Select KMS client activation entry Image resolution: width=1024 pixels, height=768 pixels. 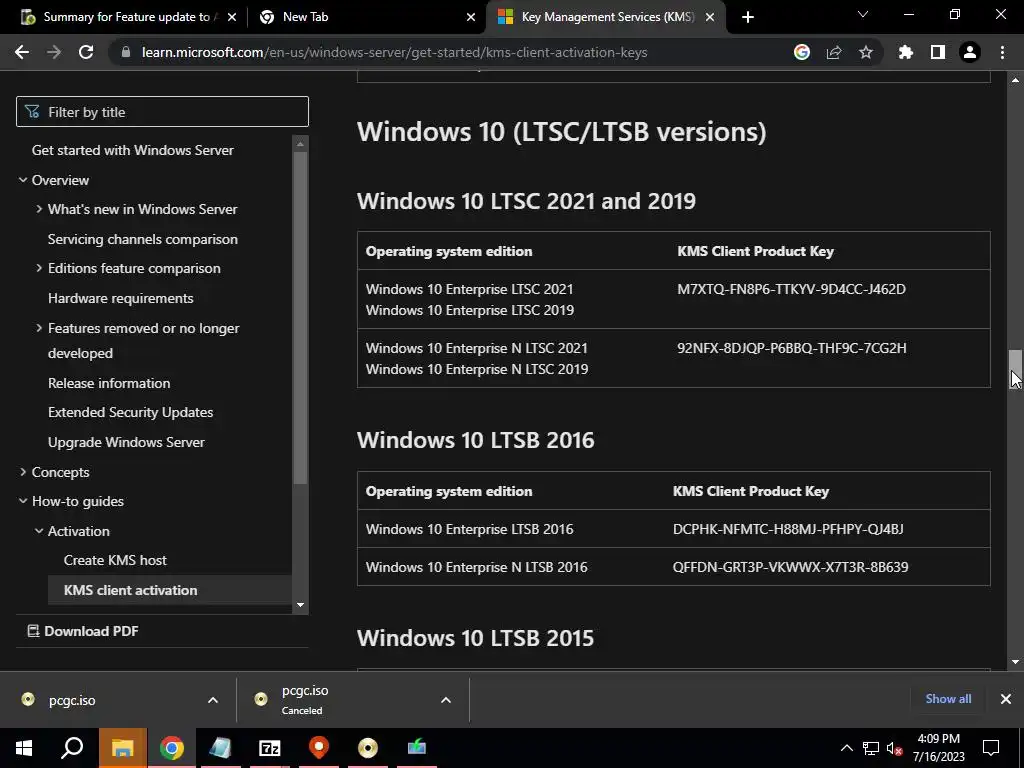pyautogui.click(x=170, y=590)
